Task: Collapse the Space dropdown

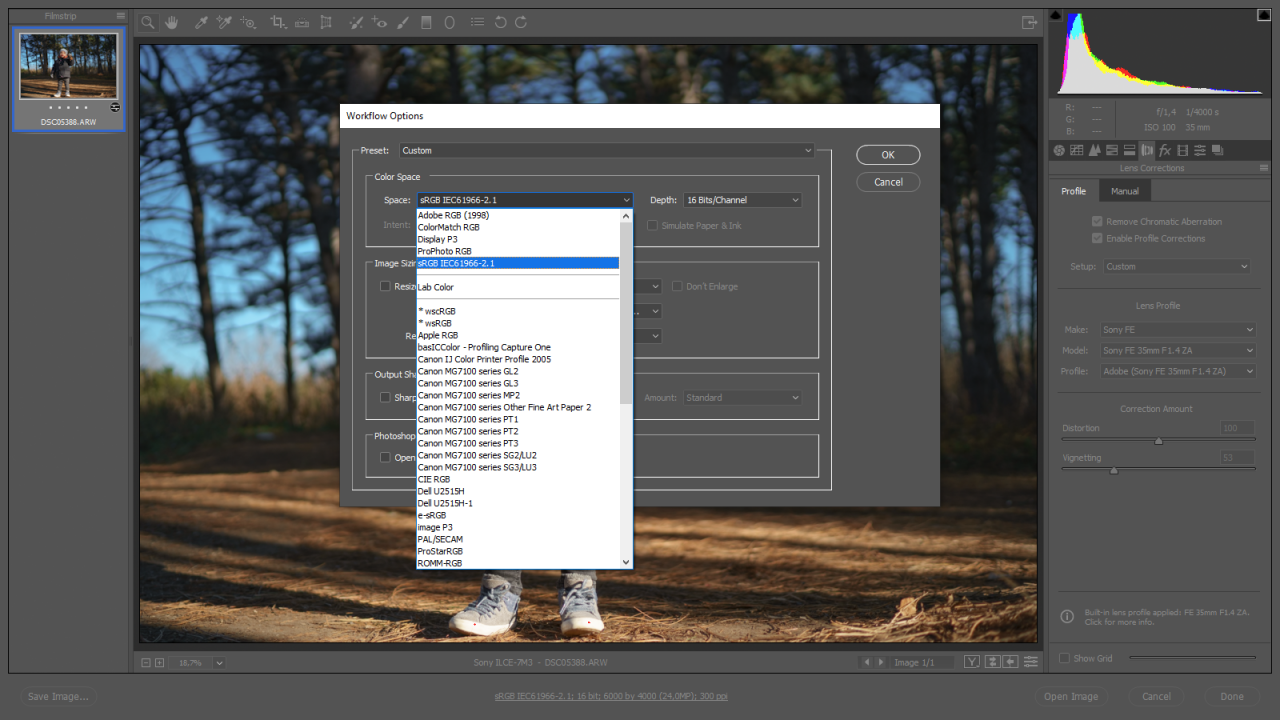Action: coord(524,200)
